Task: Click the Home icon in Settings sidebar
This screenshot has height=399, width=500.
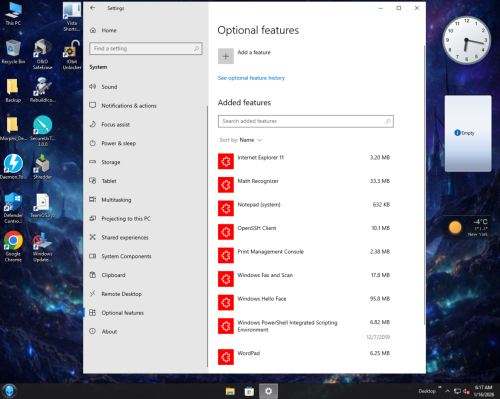Action: [x=93, y=30]
